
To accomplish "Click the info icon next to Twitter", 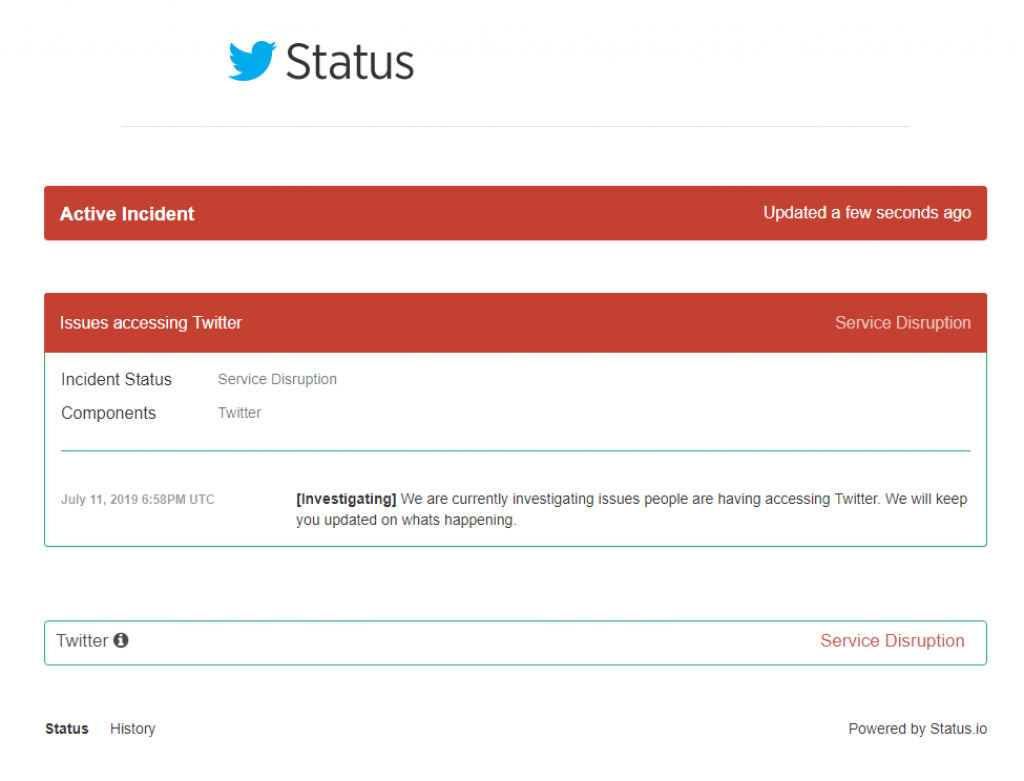I will [121, 641].
